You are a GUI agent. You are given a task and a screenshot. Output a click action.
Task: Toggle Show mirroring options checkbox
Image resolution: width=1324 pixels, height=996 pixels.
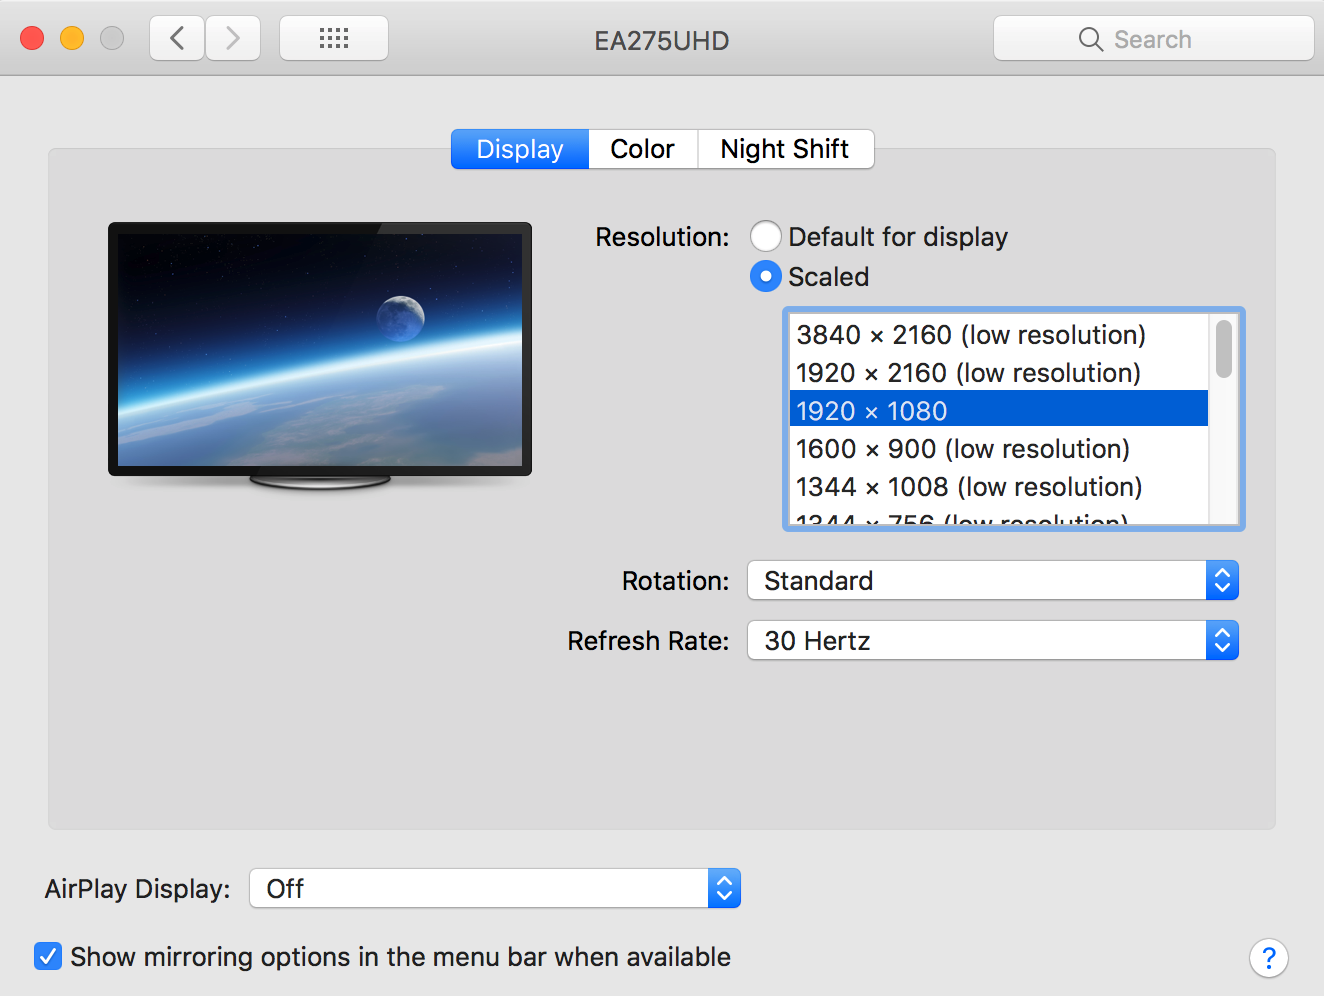[48, 956]
